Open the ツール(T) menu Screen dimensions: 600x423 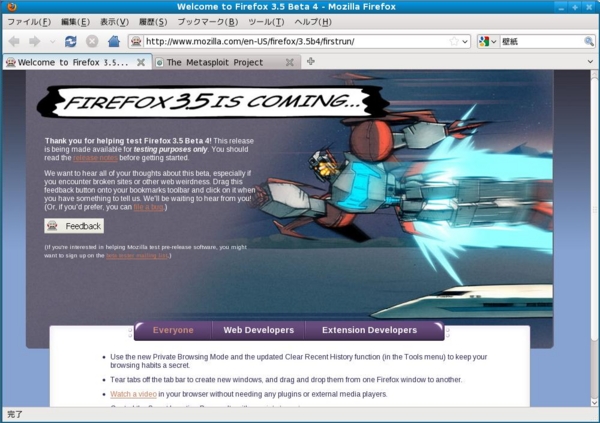pyautogui.click(x=266, y=22)
